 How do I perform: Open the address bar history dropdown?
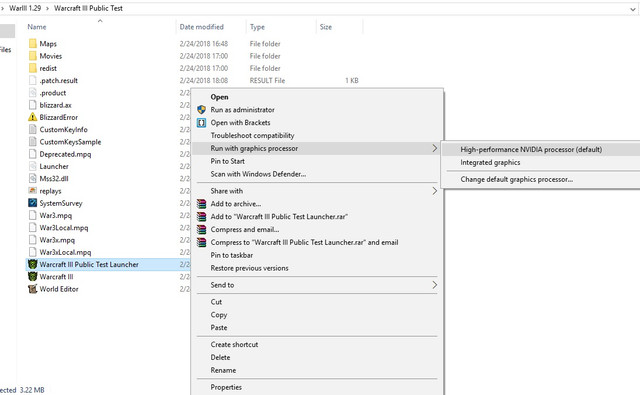coord(633,9)
